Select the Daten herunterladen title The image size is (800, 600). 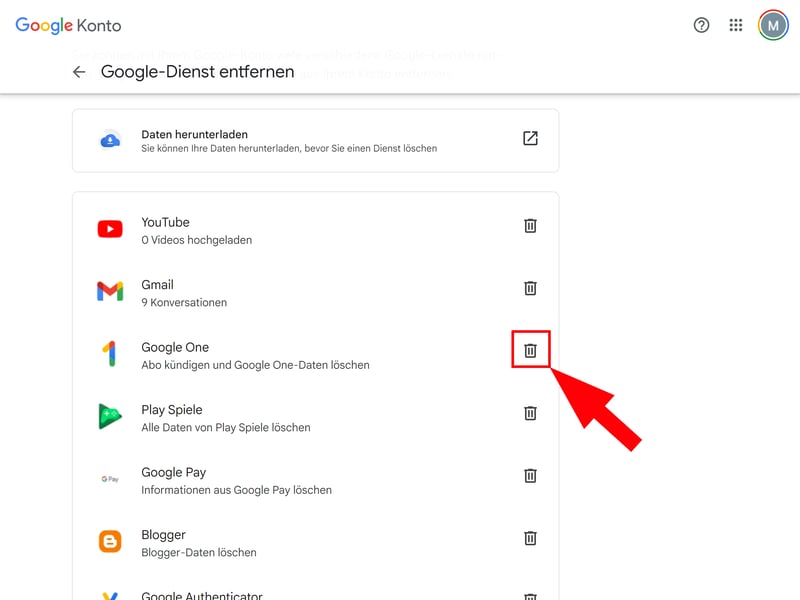click(194, 134)
